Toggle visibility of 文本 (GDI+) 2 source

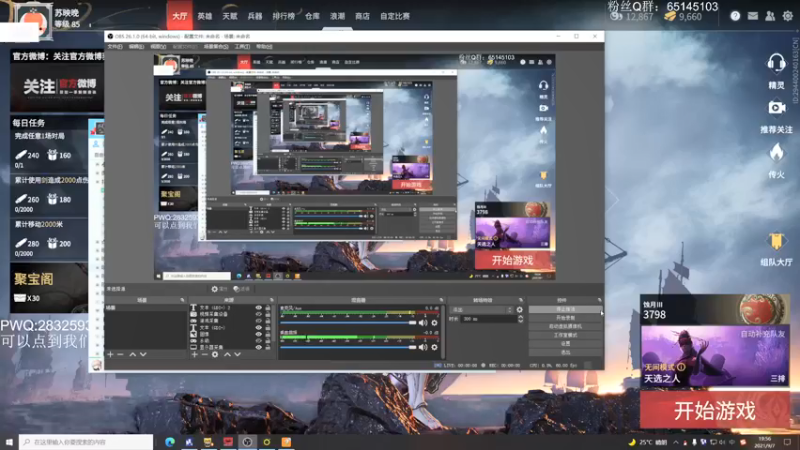pos(259,308)
